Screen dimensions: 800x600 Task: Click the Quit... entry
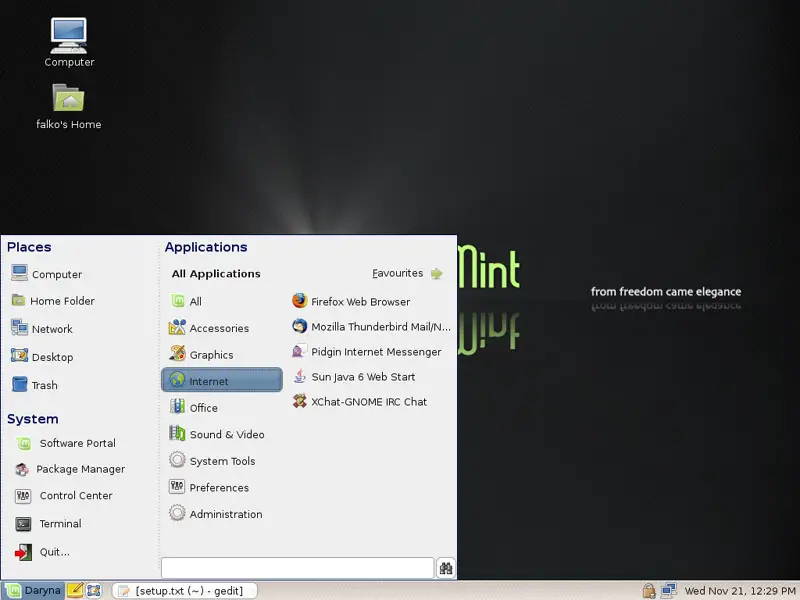point(42,552)
